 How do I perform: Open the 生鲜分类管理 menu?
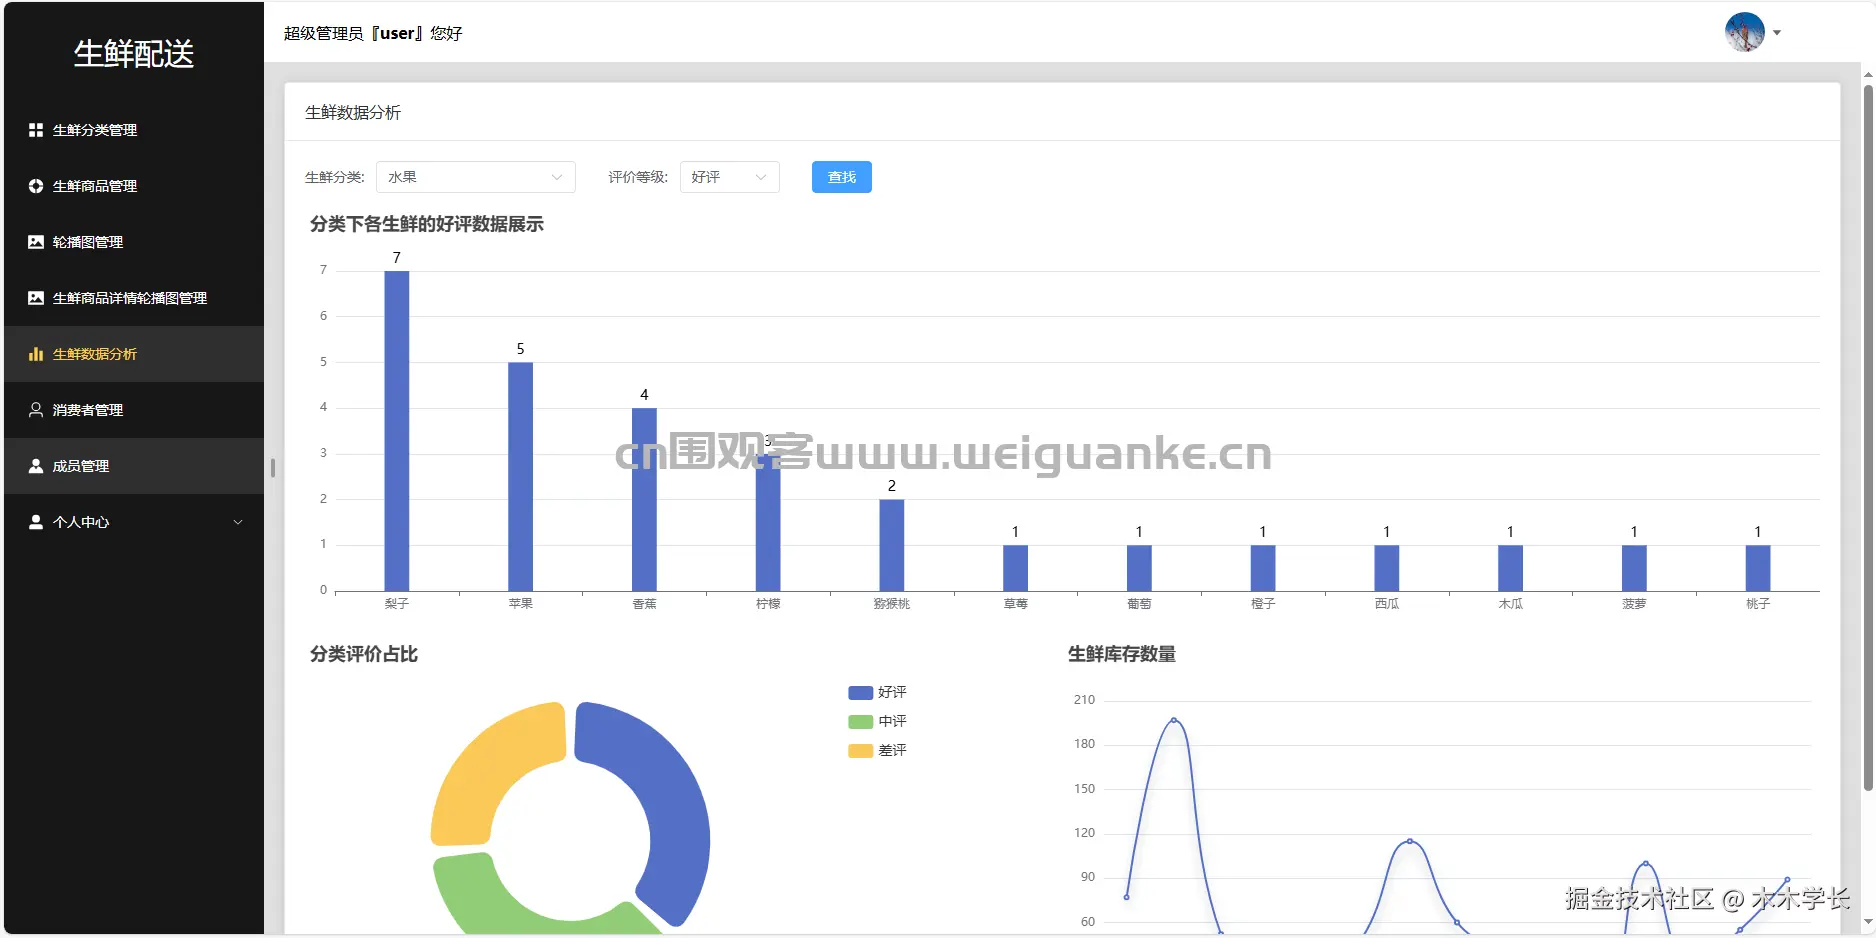(134, 130)
